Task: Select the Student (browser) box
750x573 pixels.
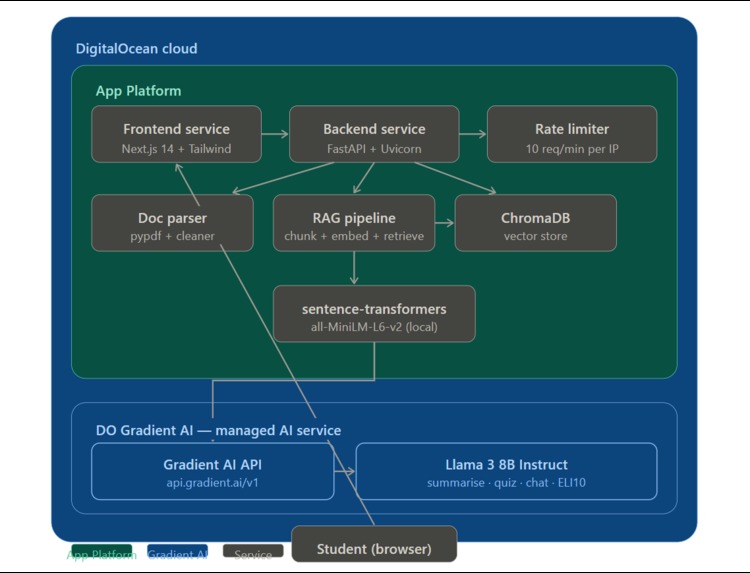Action: click(374, 544)
